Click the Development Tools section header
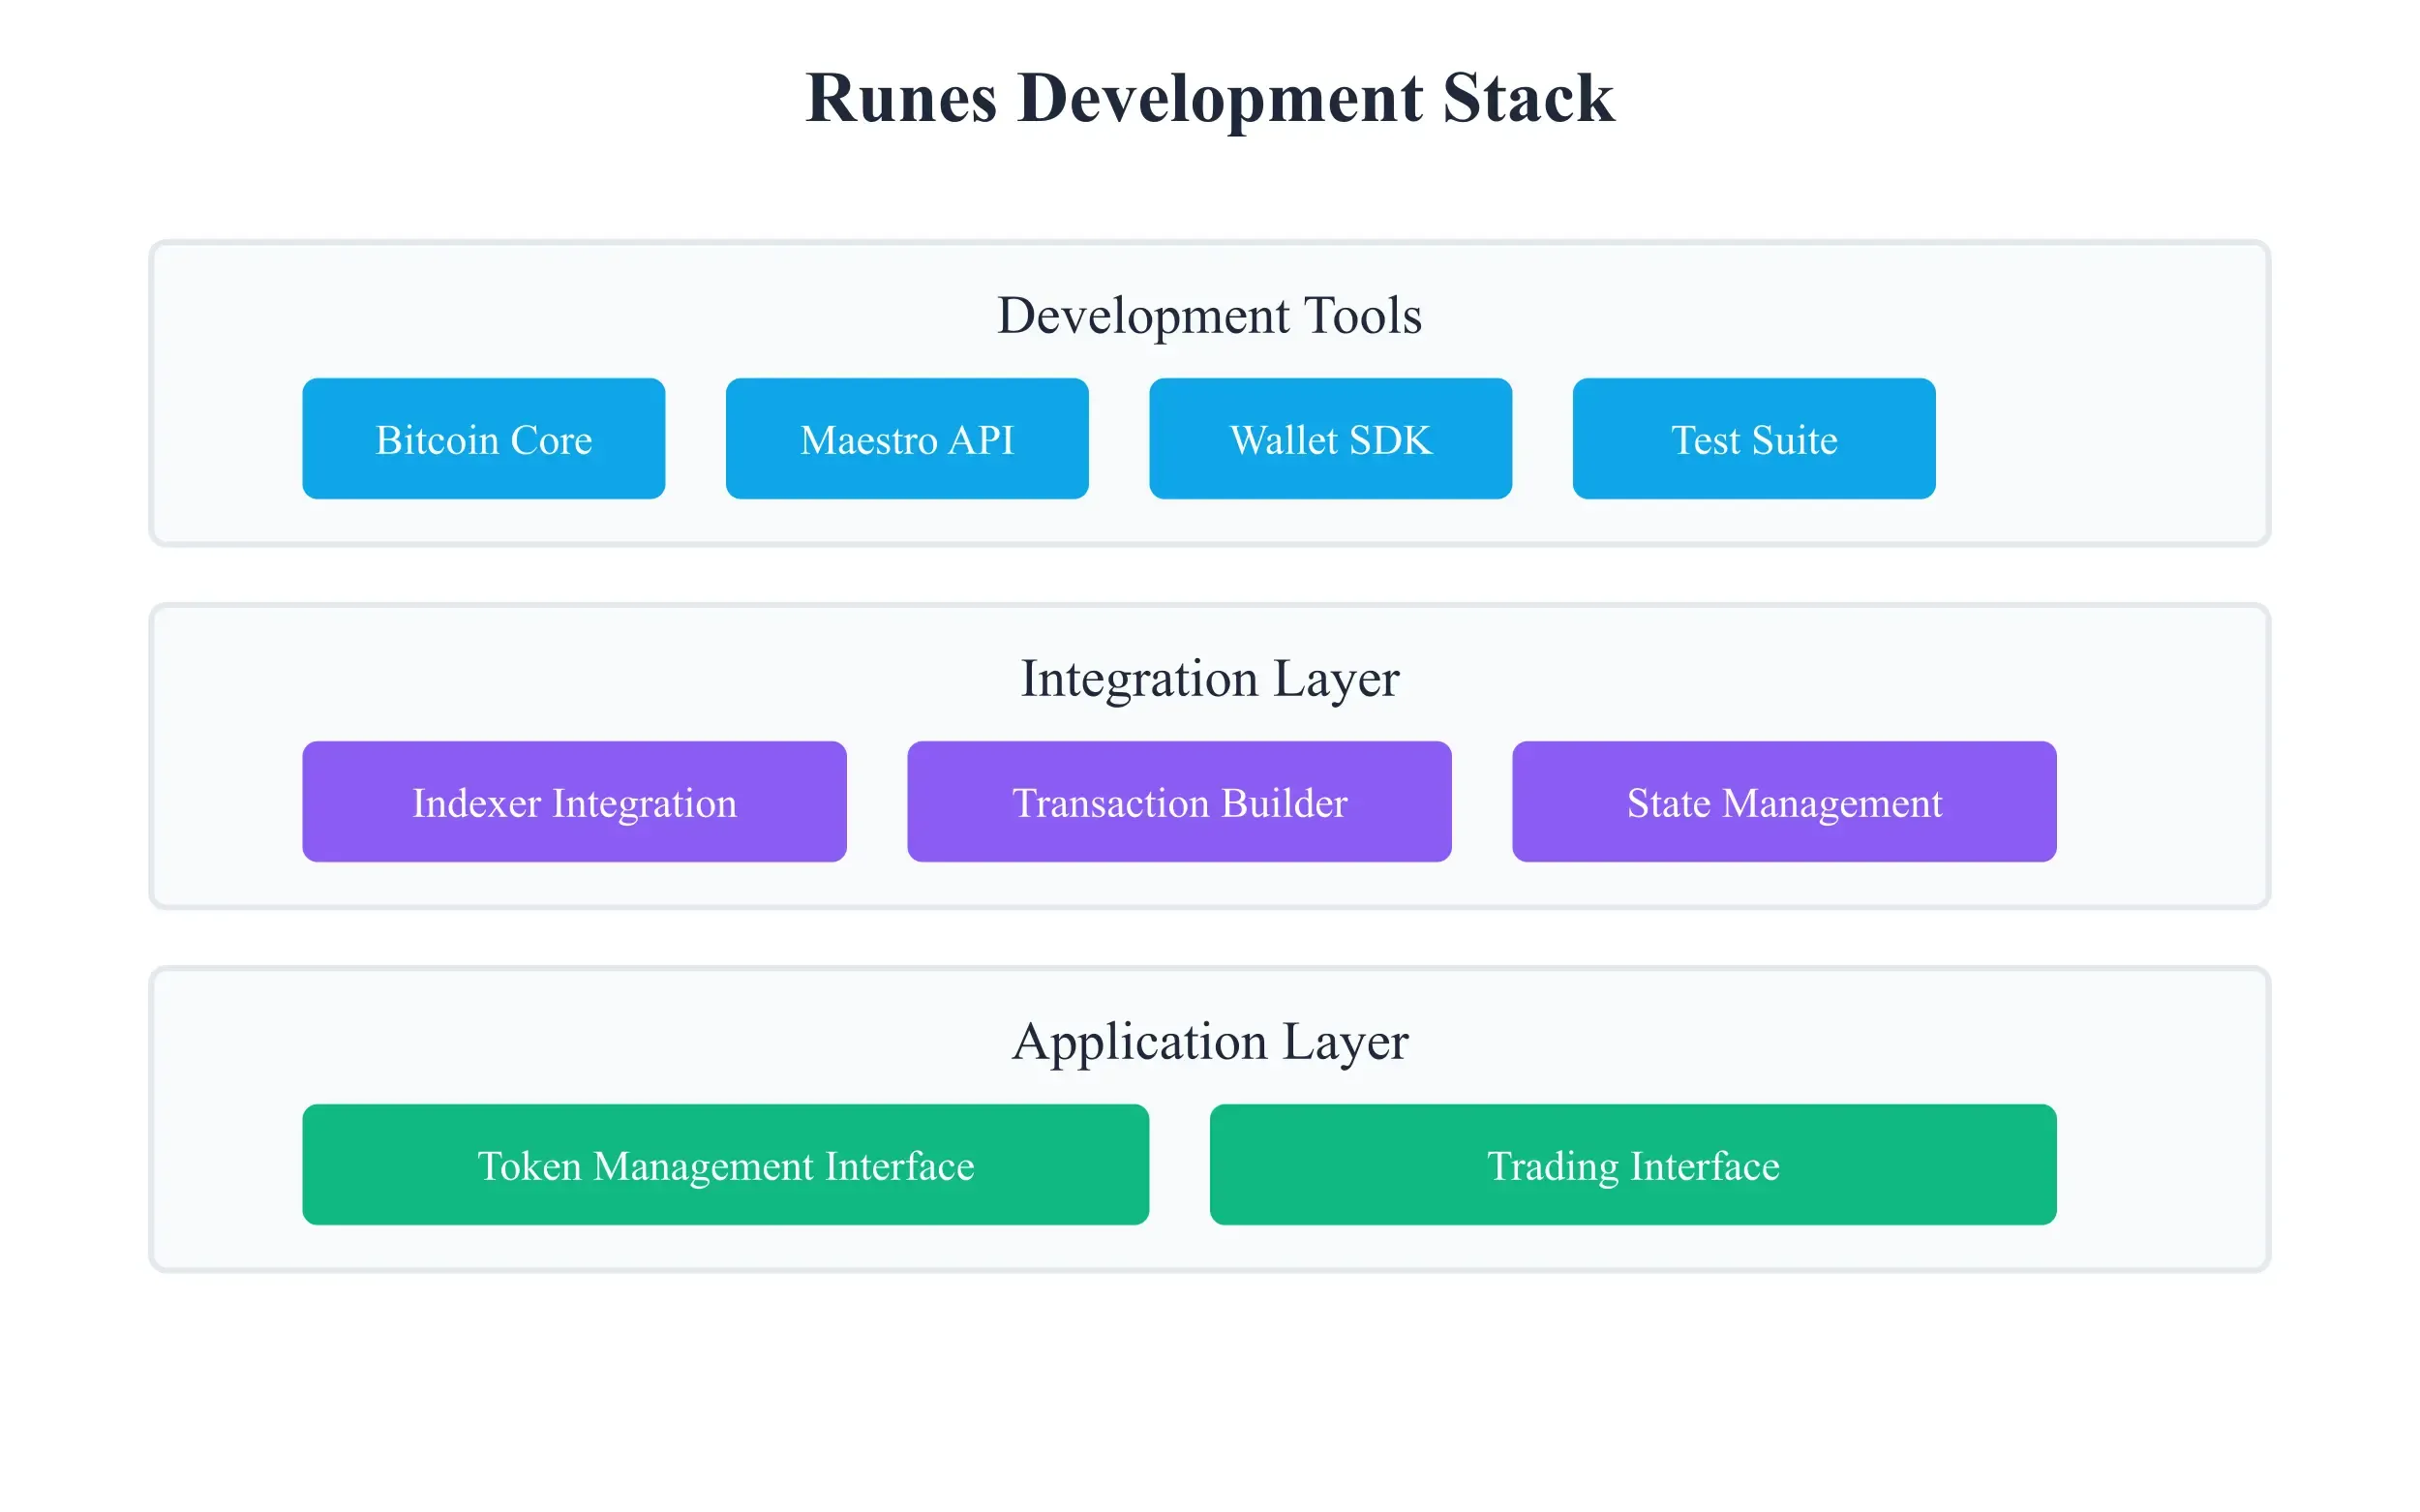This screenshot has height=1512, width=2420. pyautogui.click(x=1210, y=315)
